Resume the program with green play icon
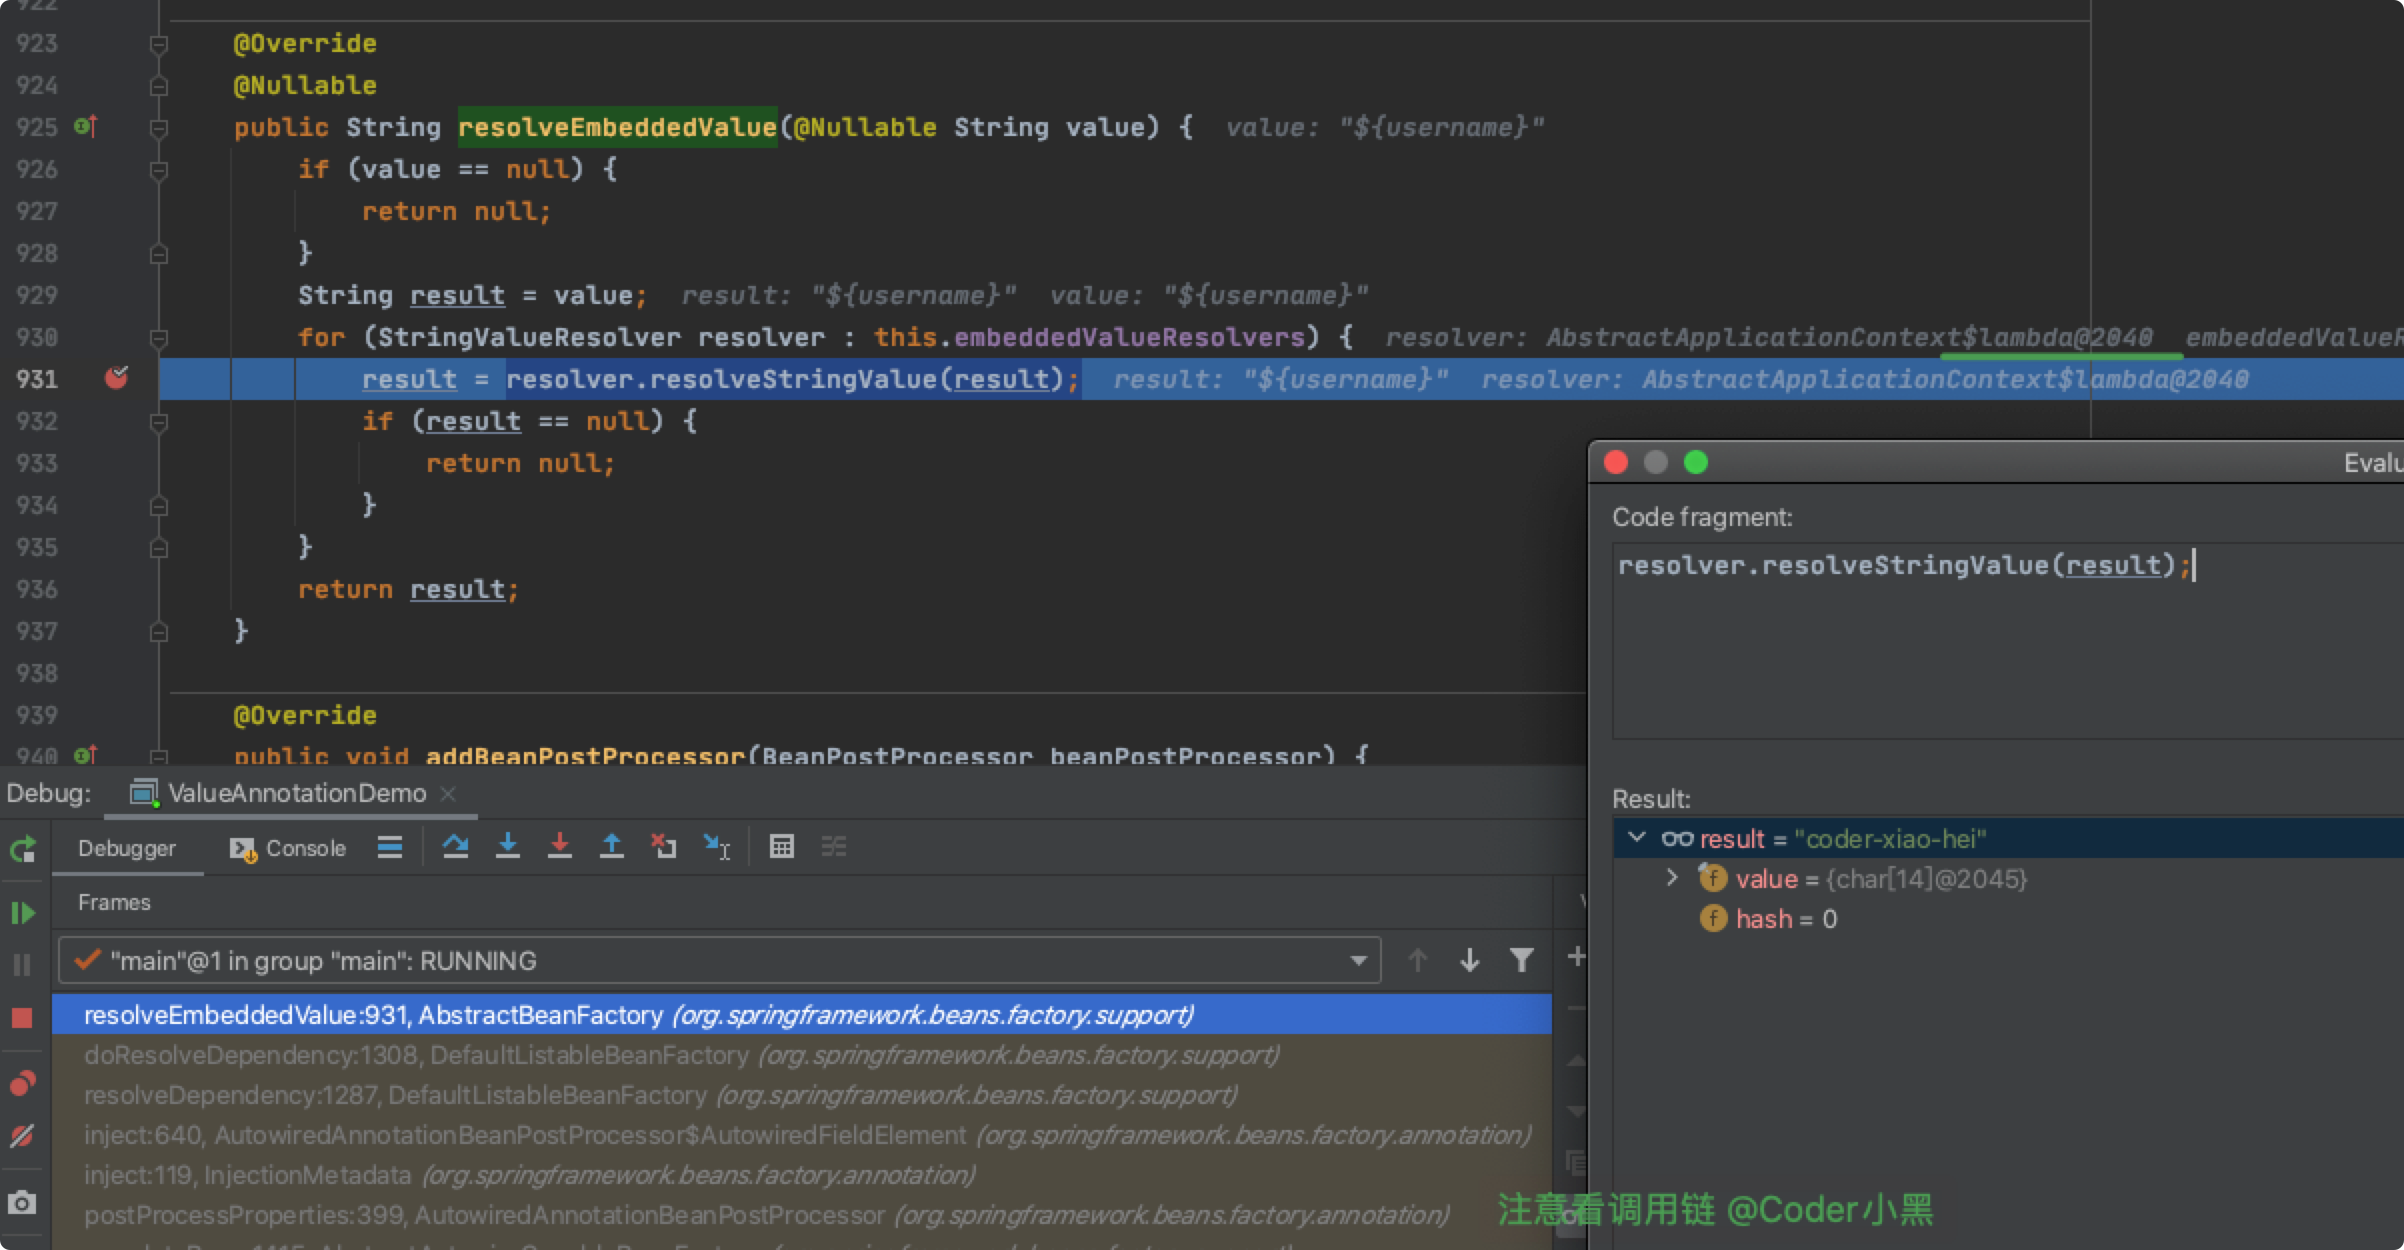Image resolution: width=2404 pixels, height=1250 pixels. (23, 913)
